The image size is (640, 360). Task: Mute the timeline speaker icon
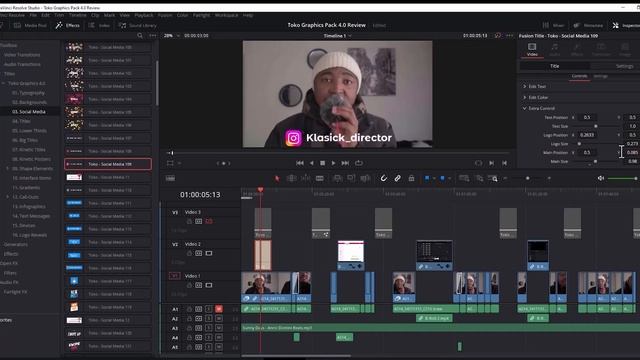pyautogui.click(x=601, y=178)
